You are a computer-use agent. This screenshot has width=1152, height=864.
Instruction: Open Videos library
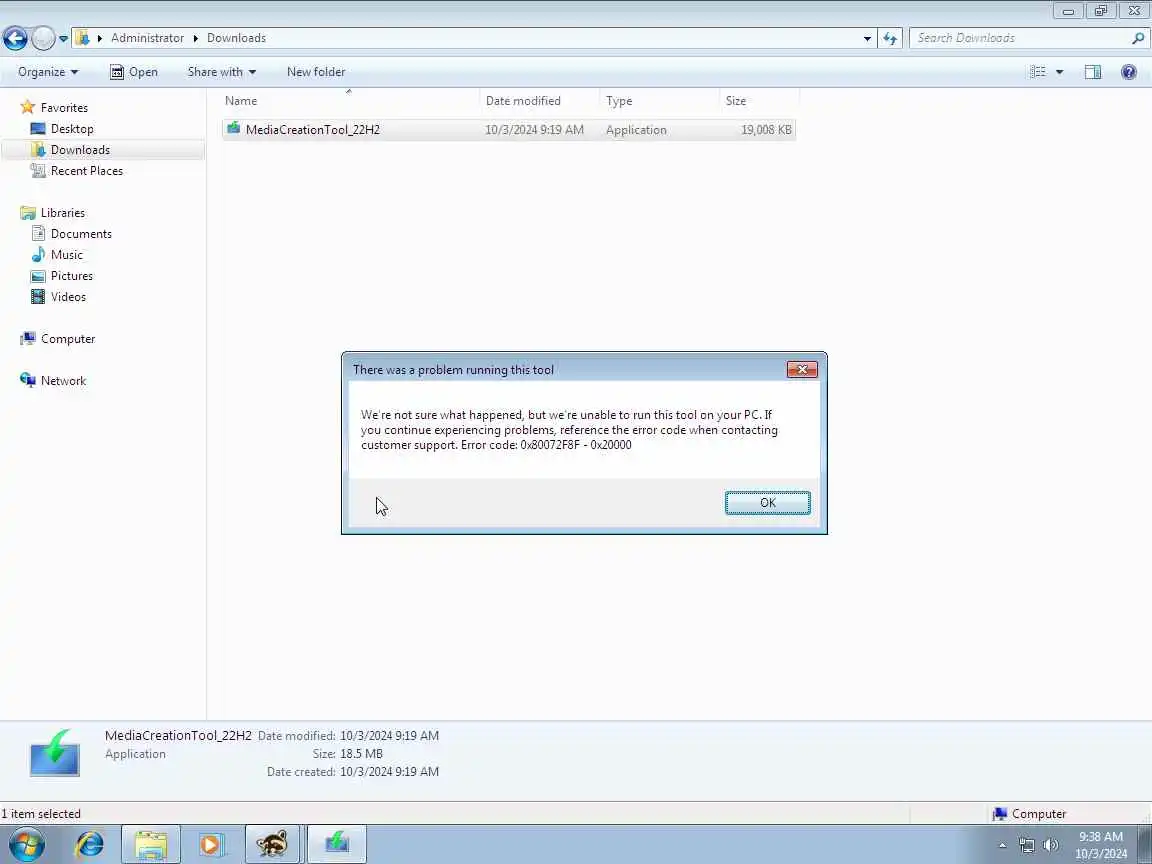point(68,297)
